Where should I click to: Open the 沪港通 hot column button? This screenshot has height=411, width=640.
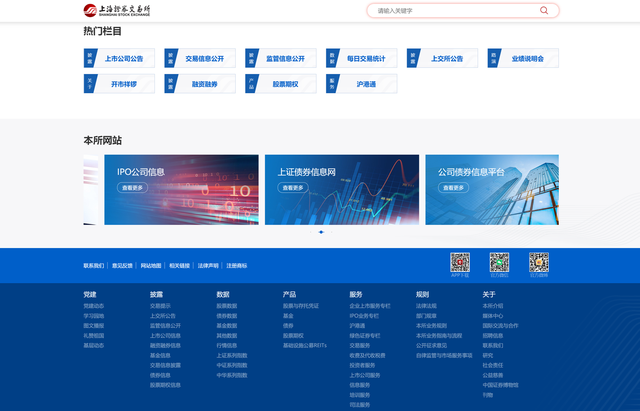click(362, 84)
